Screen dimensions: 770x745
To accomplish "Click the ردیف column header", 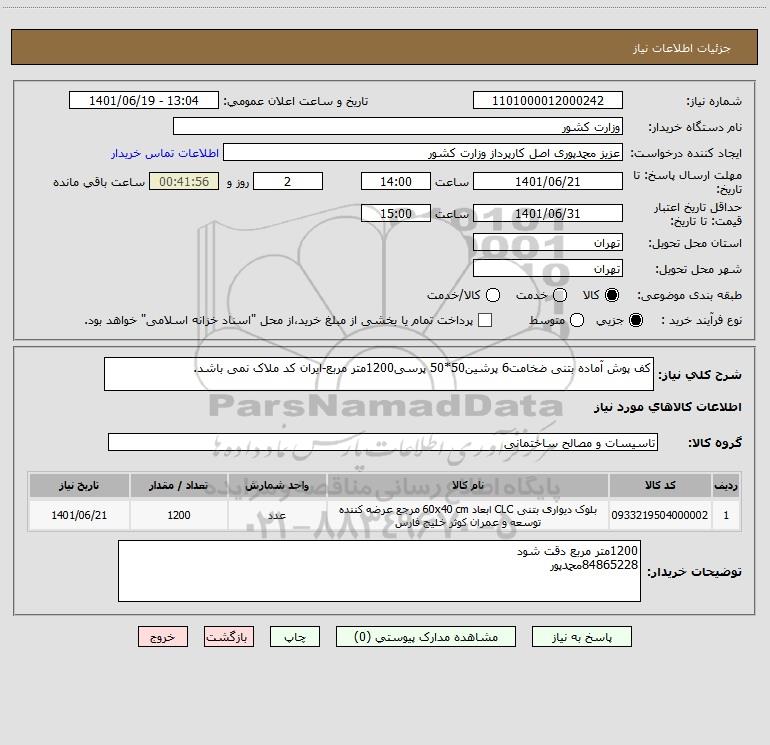I will click(726, 485).
